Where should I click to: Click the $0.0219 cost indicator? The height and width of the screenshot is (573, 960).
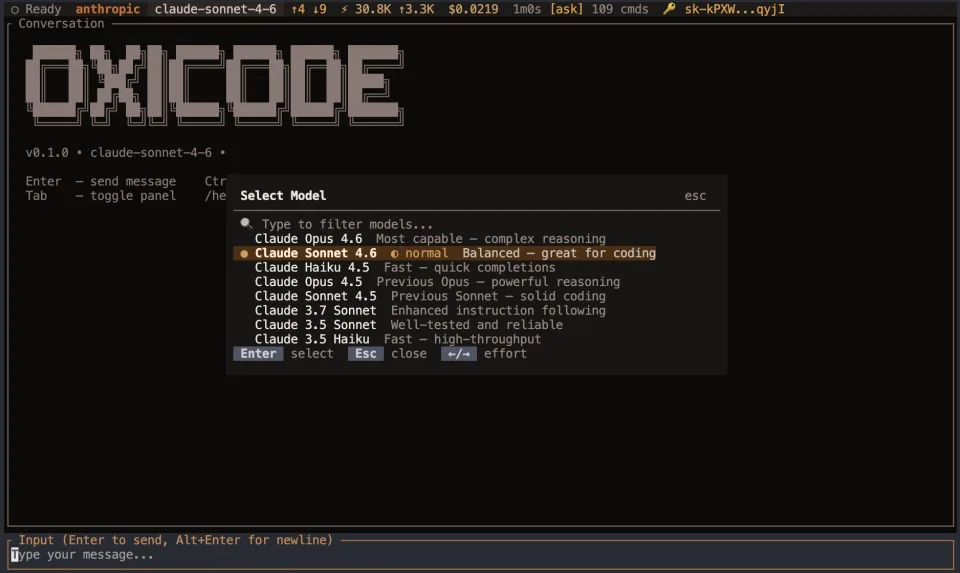tap(473, 9)
